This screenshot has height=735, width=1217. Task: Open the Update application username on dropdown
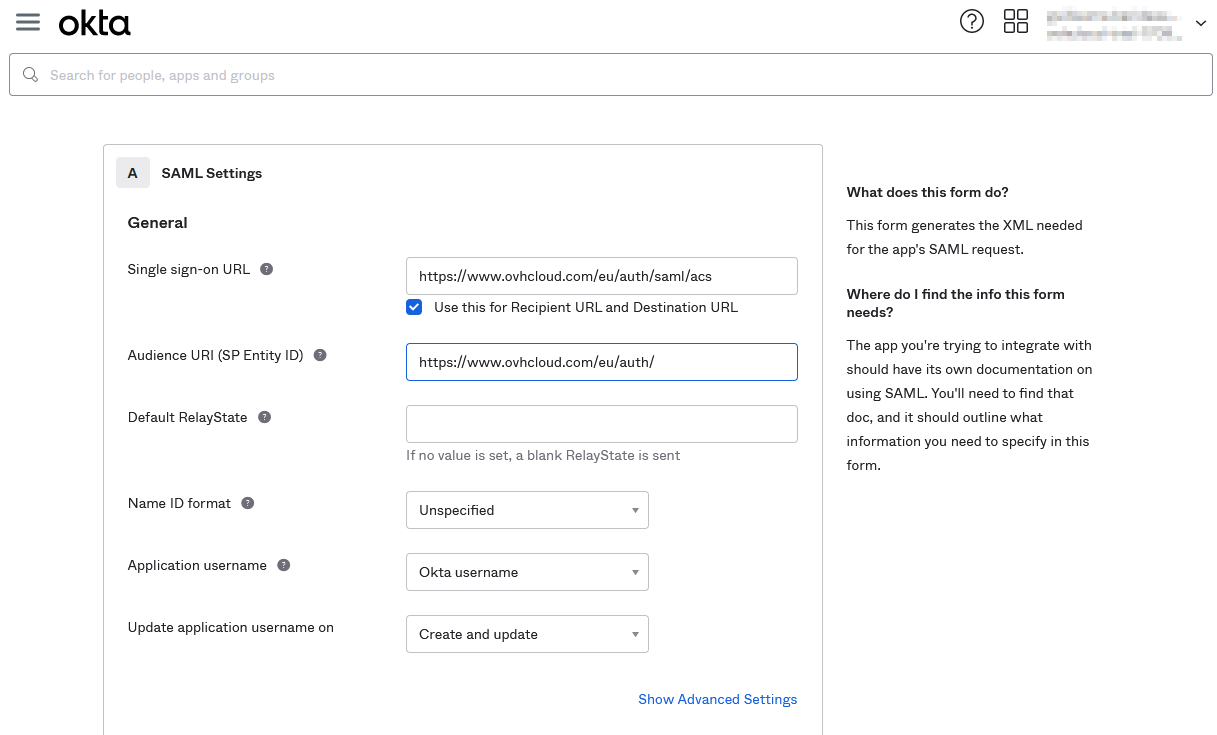coord(527,633)
